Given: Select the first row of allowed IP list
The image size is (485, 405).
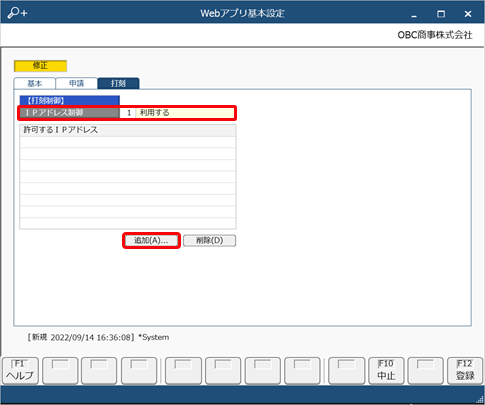Looking at the screenshot, I should click(x=128, y=142).
